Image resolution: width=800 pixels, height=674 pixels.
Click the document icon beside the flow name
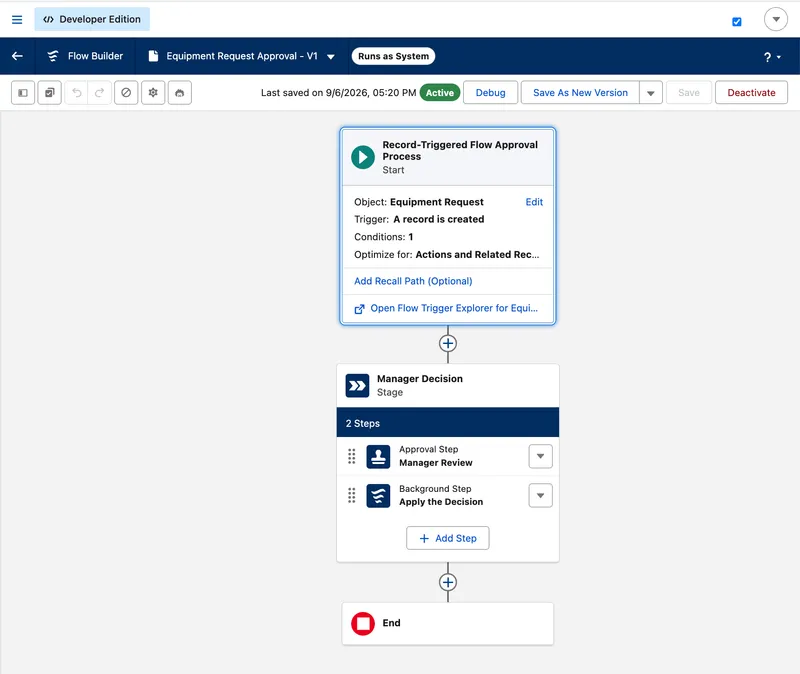pos(153,56)
